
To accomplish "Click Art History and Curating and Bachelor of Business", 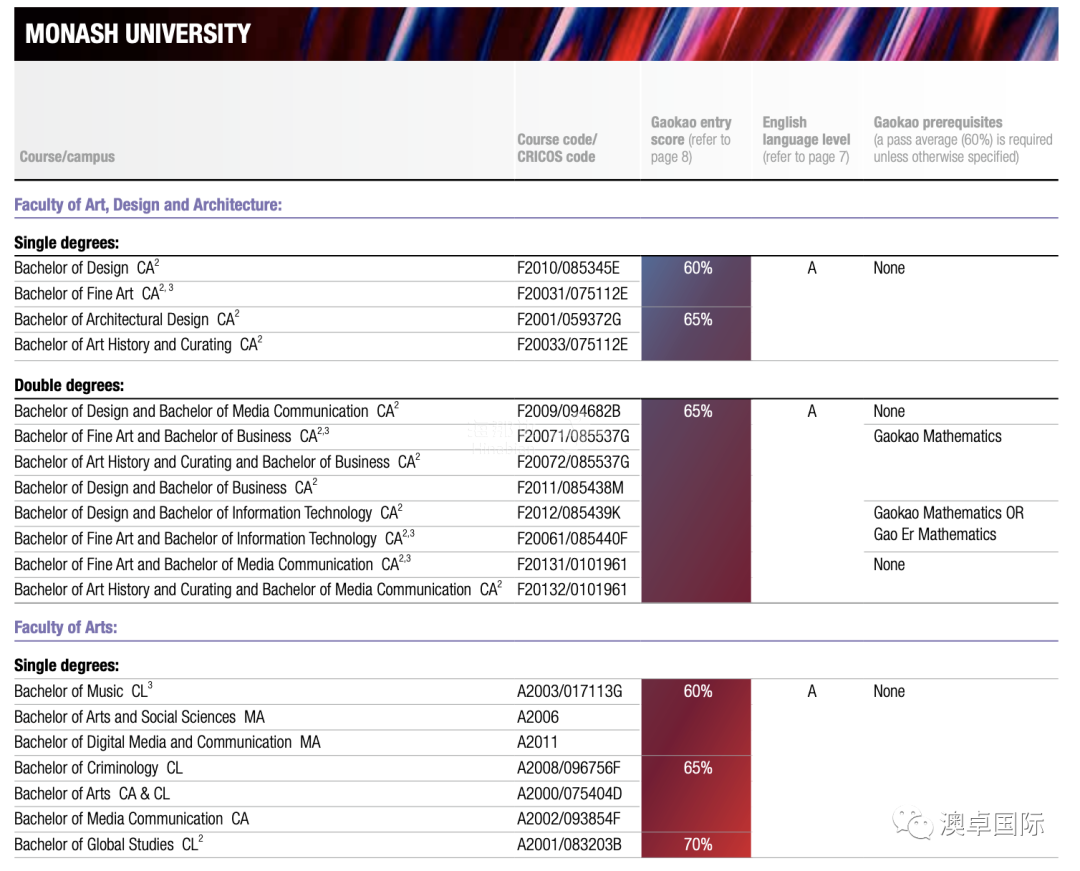I will tap(217, 462).
